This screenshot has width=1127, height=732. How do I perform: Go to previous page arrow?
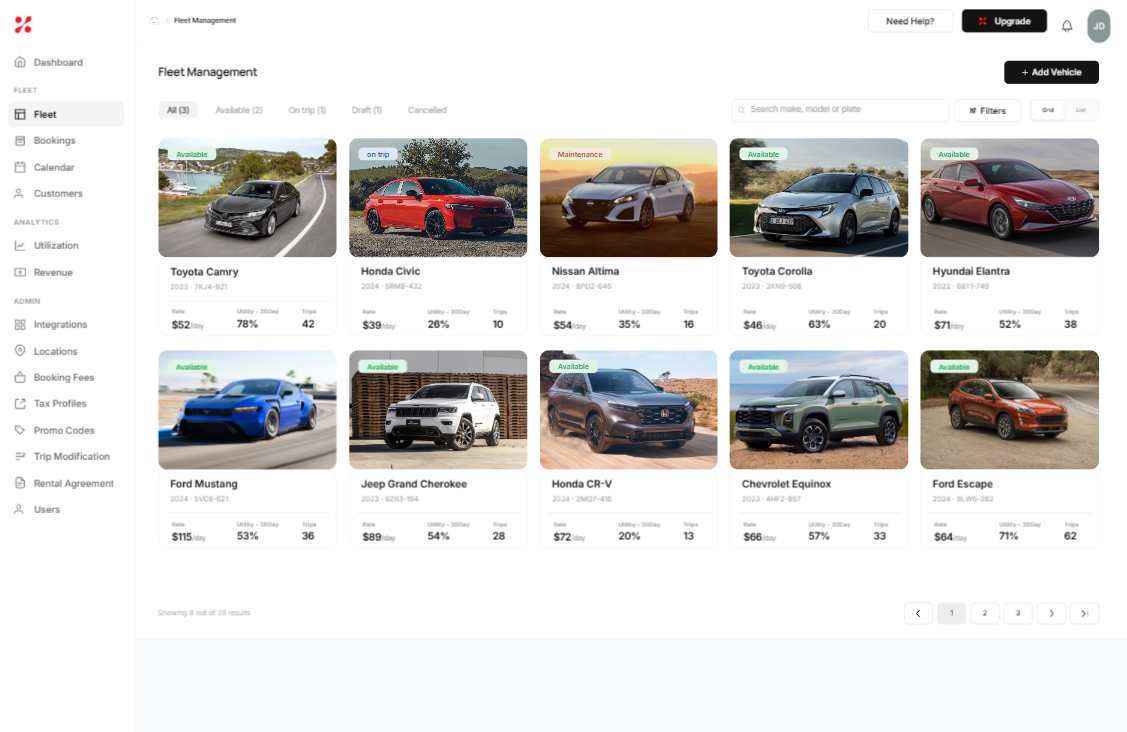(918, 613)
